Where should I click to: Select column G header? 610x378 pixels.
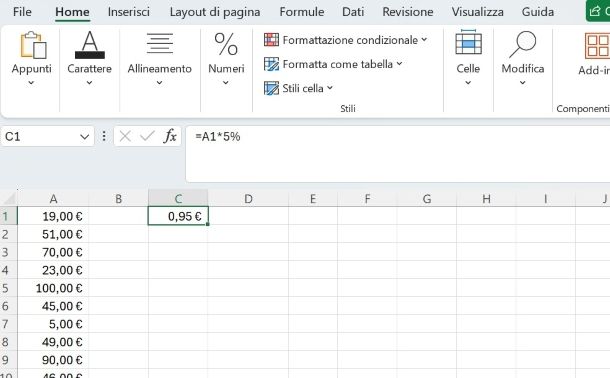(x=427, y=198)
